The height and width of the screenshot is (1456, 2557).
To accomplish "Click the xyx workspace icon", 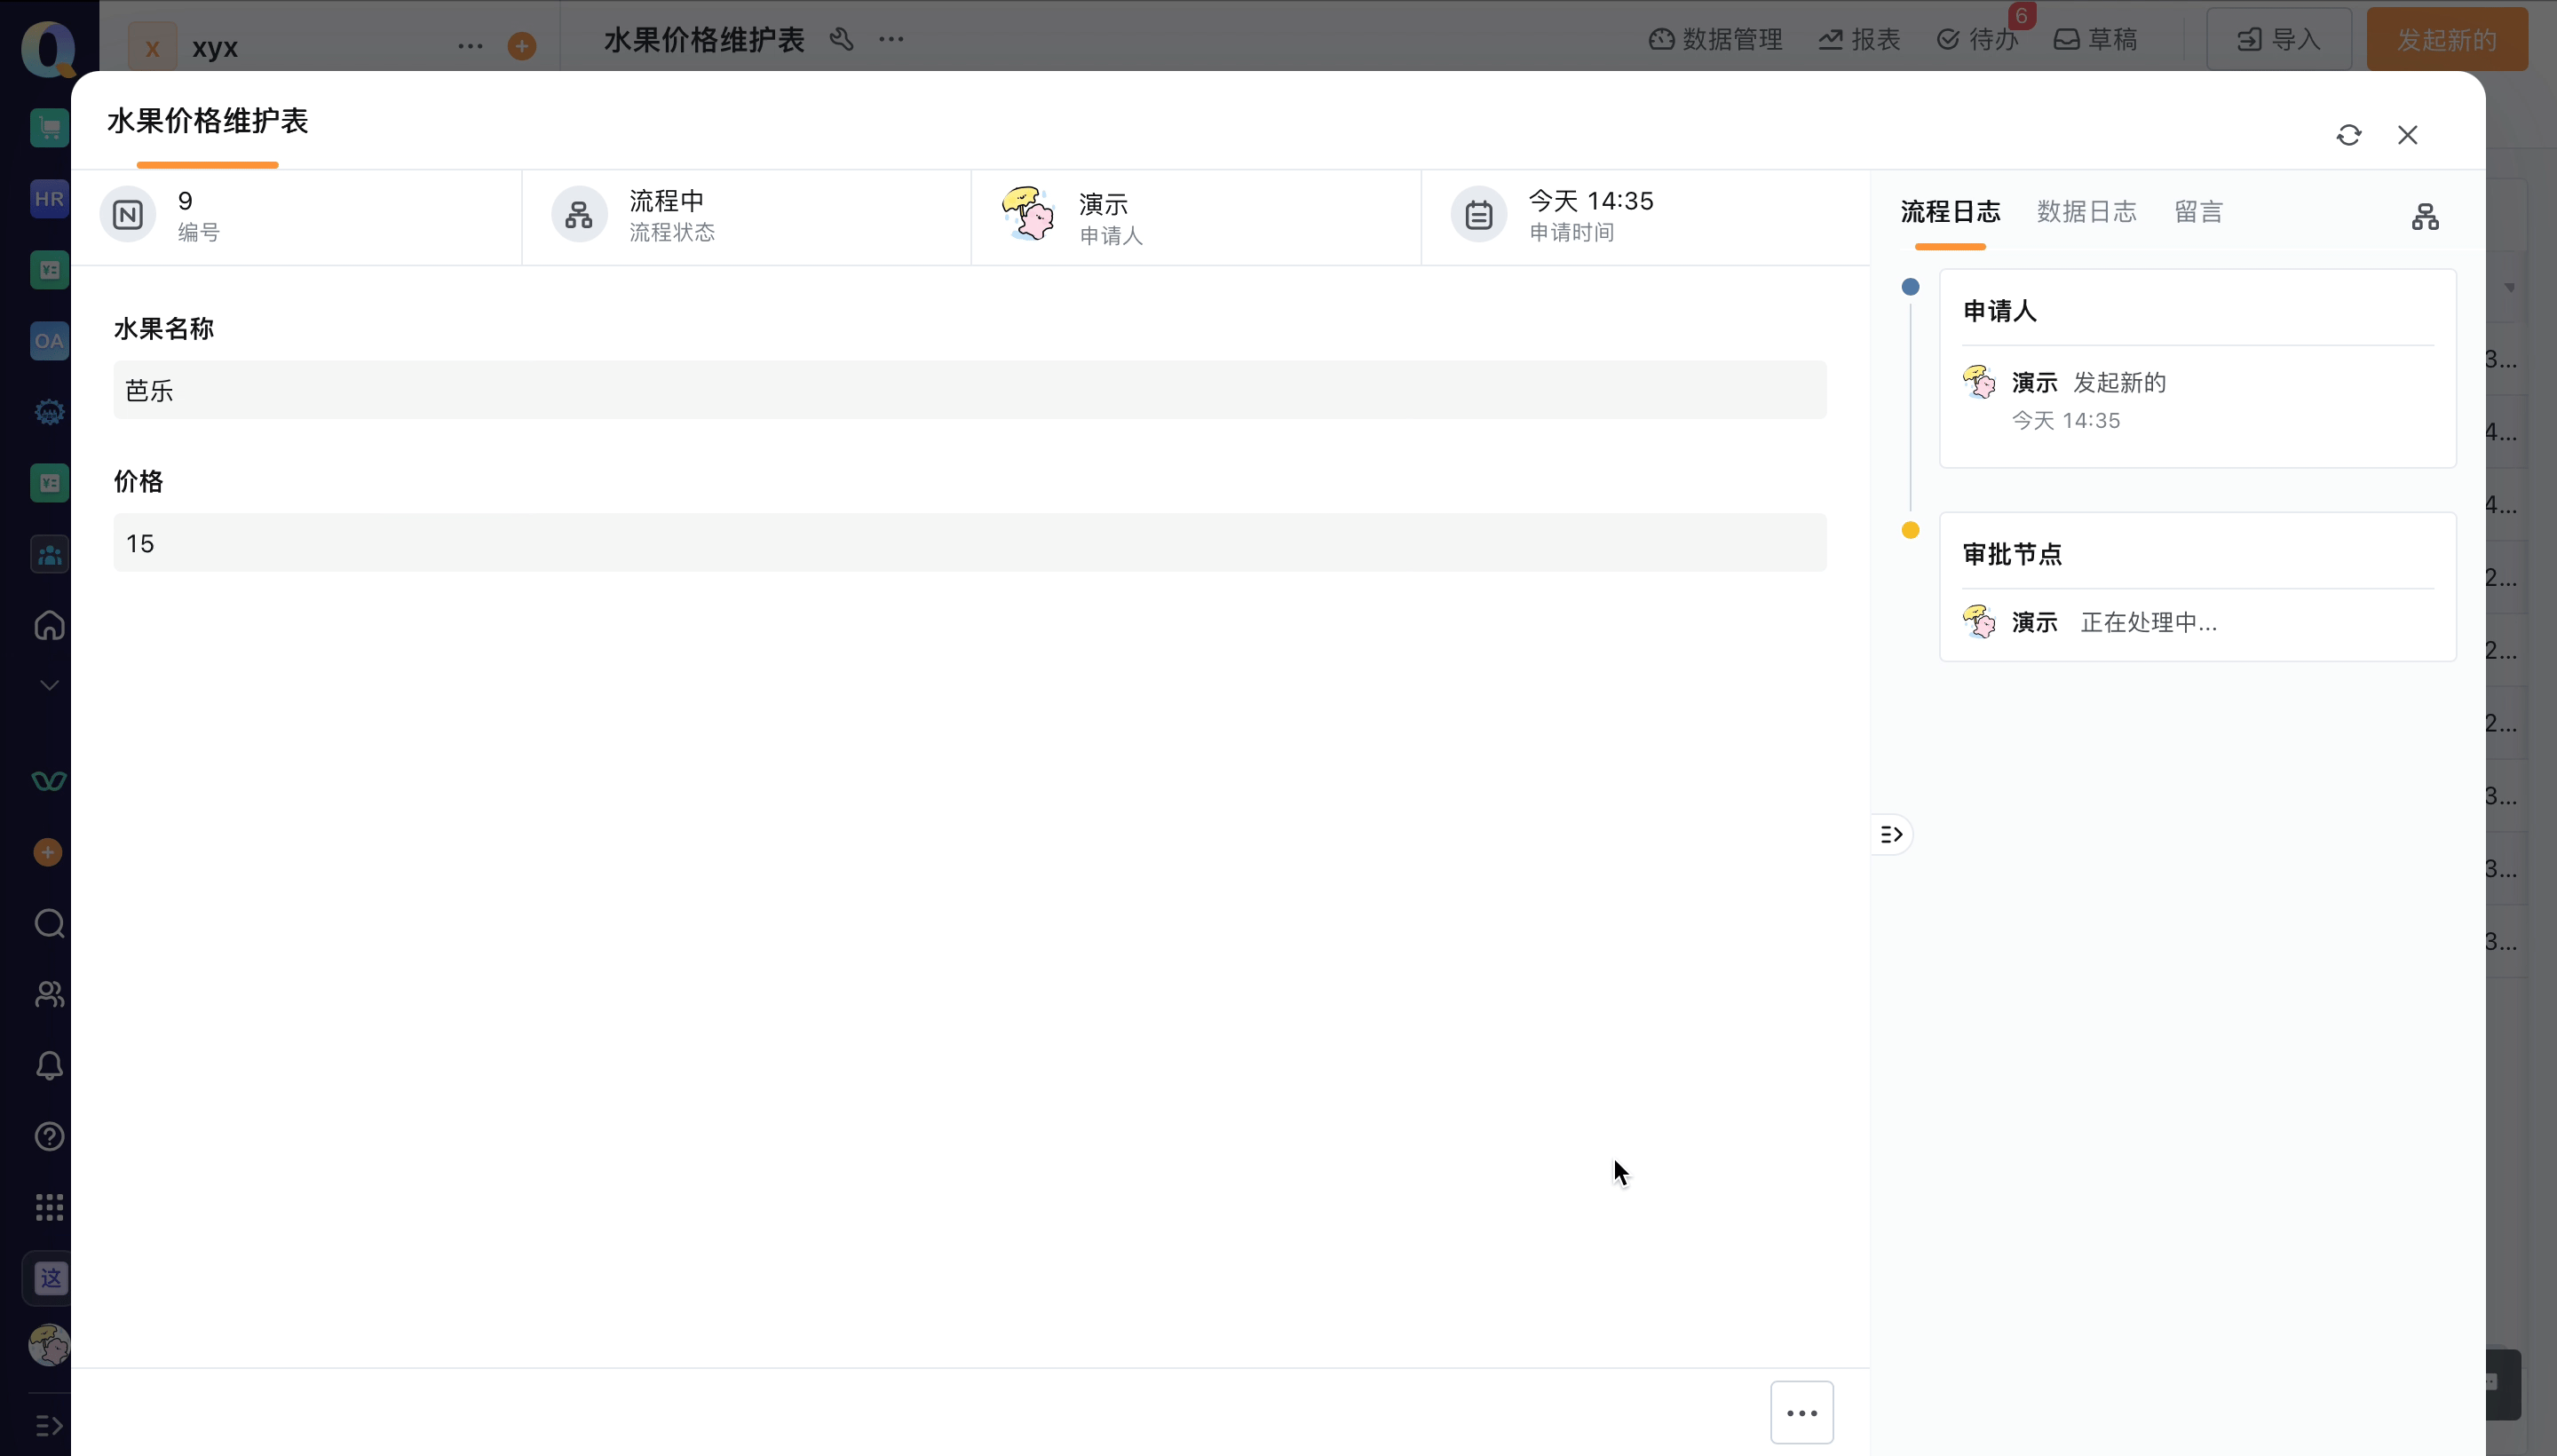I will (x=153, y=47).
